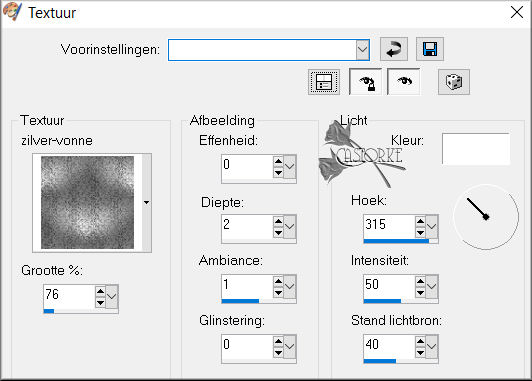The height and width of the screenshot is (381, 532).
Task: Expand the Effenheid slider popup
Action: 289,167
